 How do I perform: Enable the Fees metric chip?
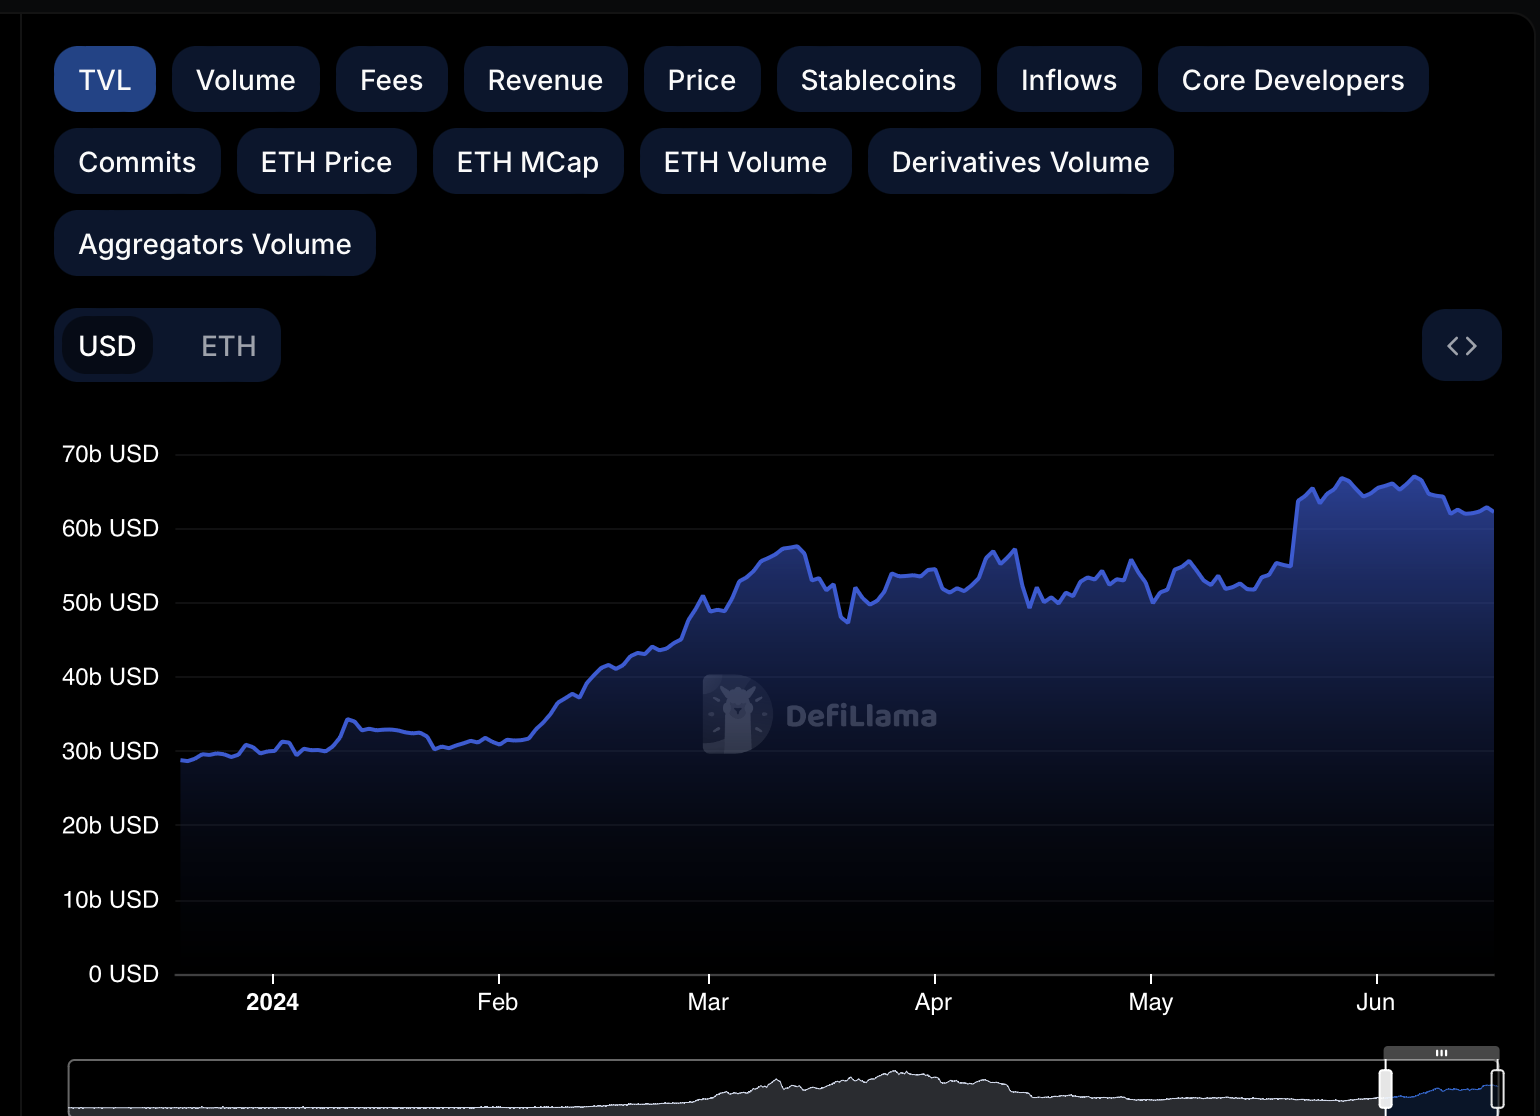392,79
